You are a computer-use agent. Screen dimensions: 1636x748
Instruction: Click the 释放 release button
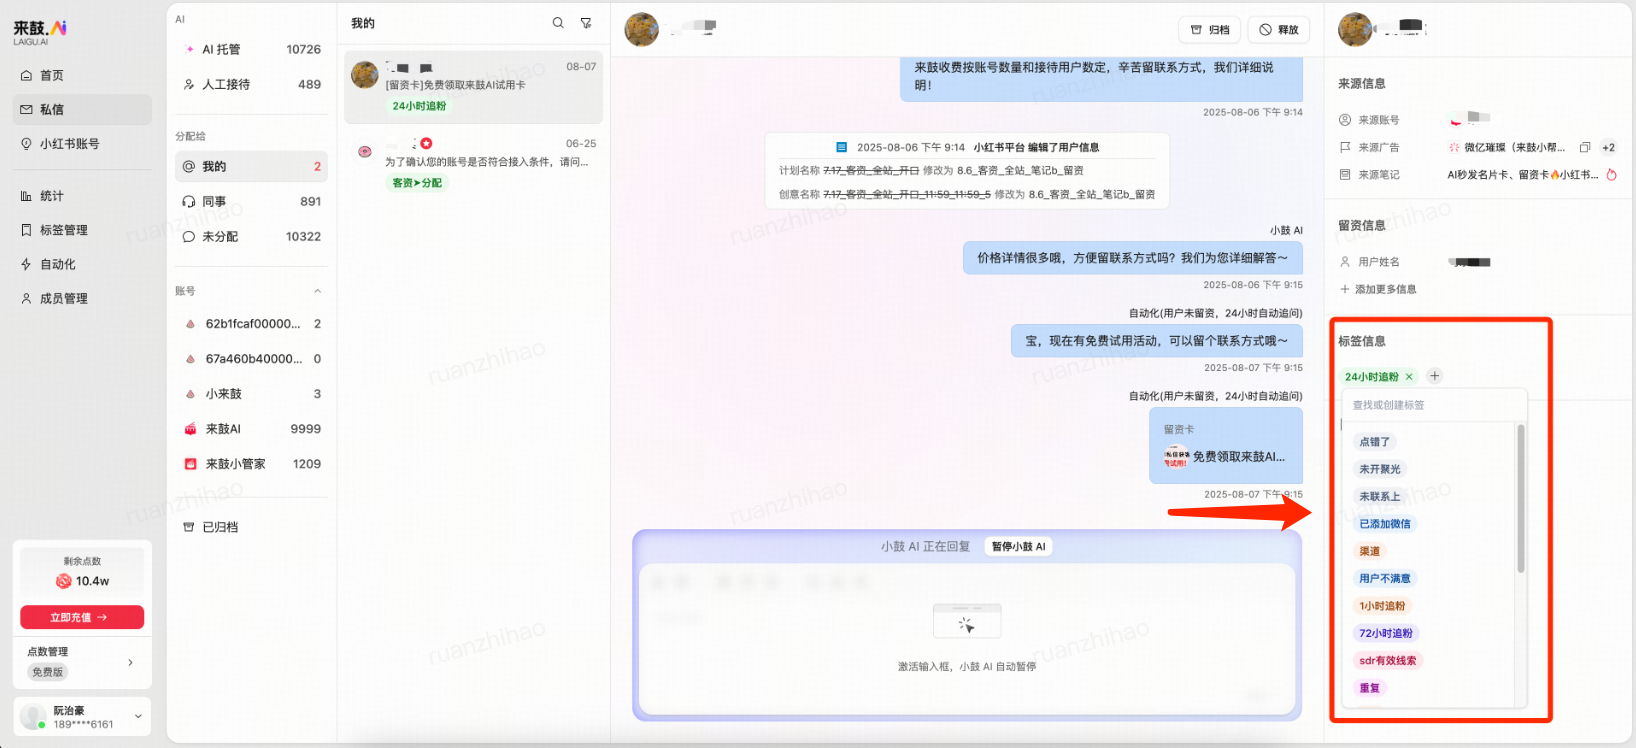[1279, 30]
